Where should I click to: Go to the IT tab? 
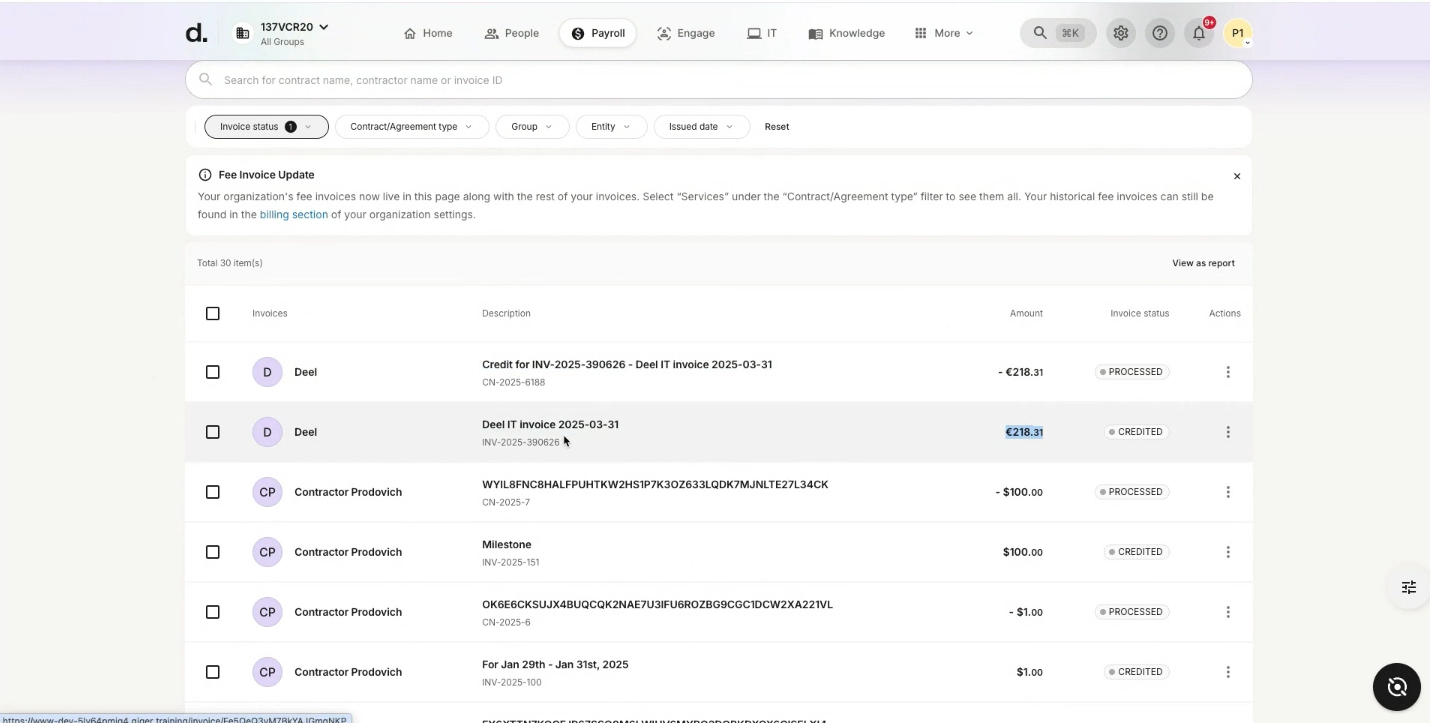[762, 33]
